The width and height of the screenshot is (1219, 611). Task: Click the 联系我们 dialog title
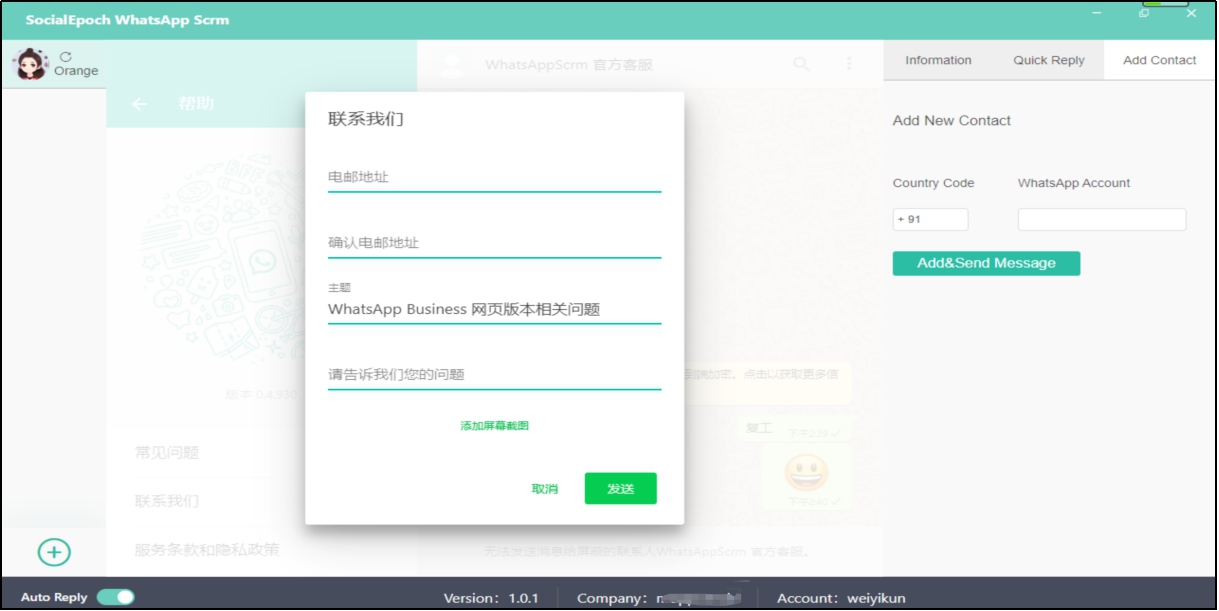pos(366,119)
